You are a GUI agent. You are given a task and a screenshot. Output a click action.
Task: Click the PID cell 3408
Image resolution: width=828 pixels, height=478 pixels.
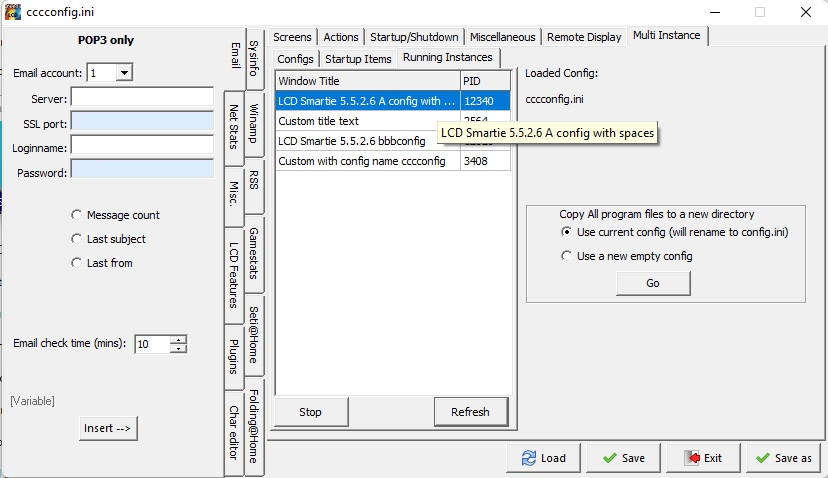[485, 161]
